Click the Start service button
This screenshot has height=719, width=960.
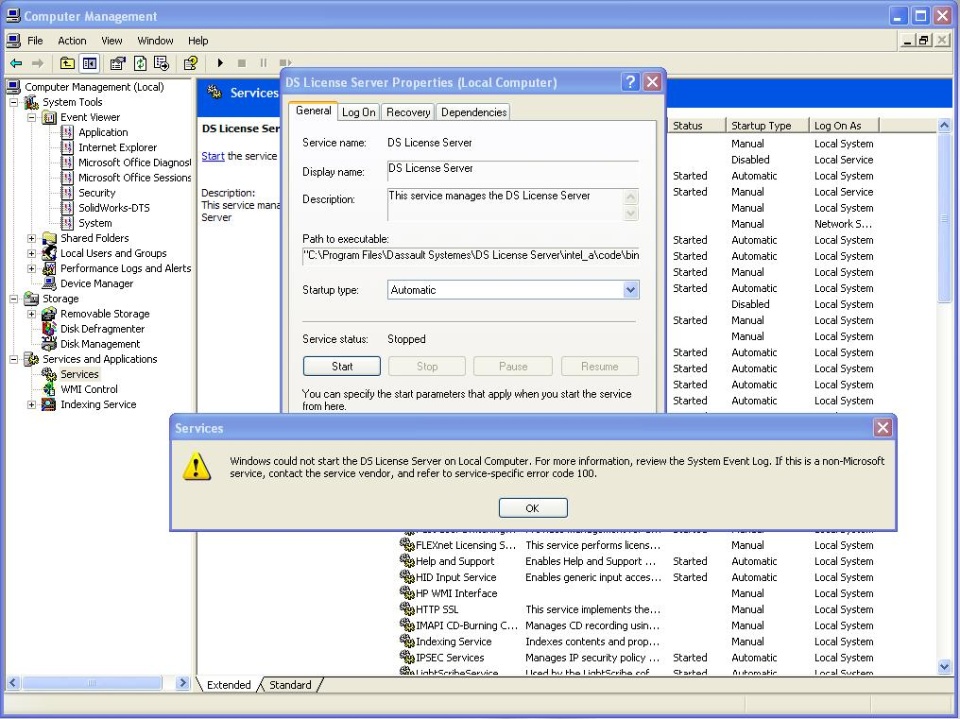click(x=342, y=366)
